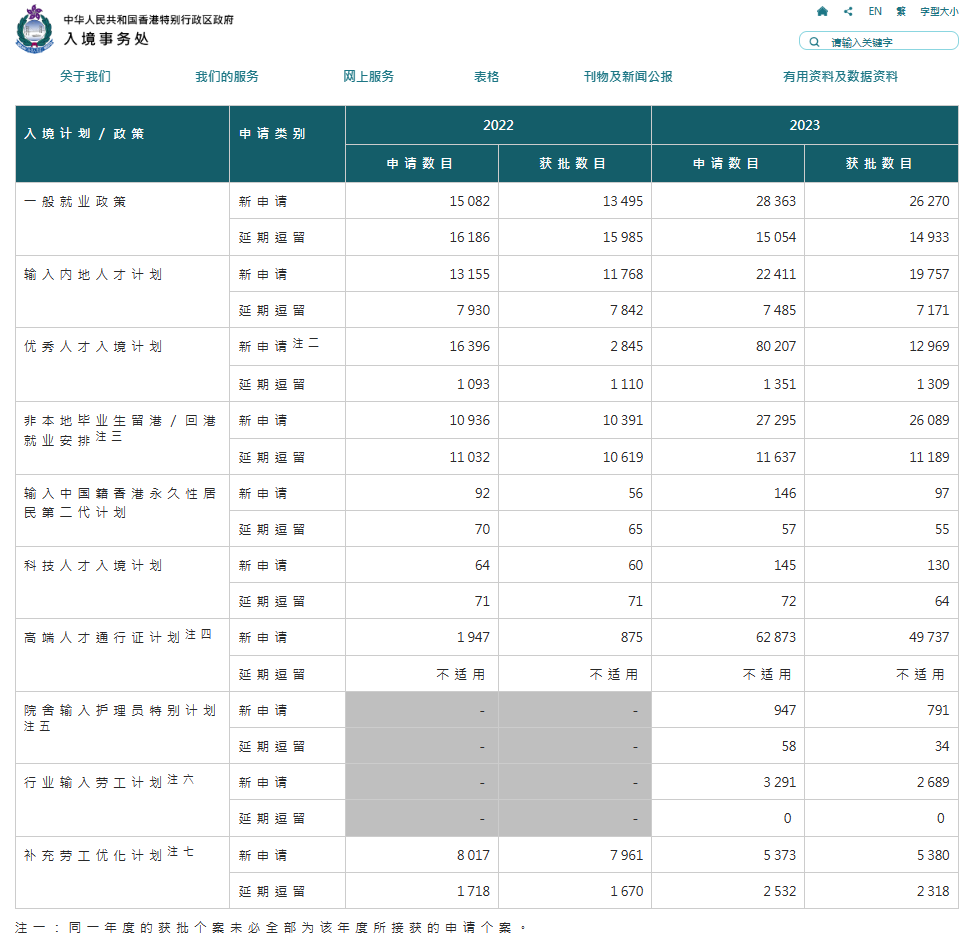The height and width of the screenshot is (943, 976).
Task: Open the 我们的服务 menu
Action: 227,77
